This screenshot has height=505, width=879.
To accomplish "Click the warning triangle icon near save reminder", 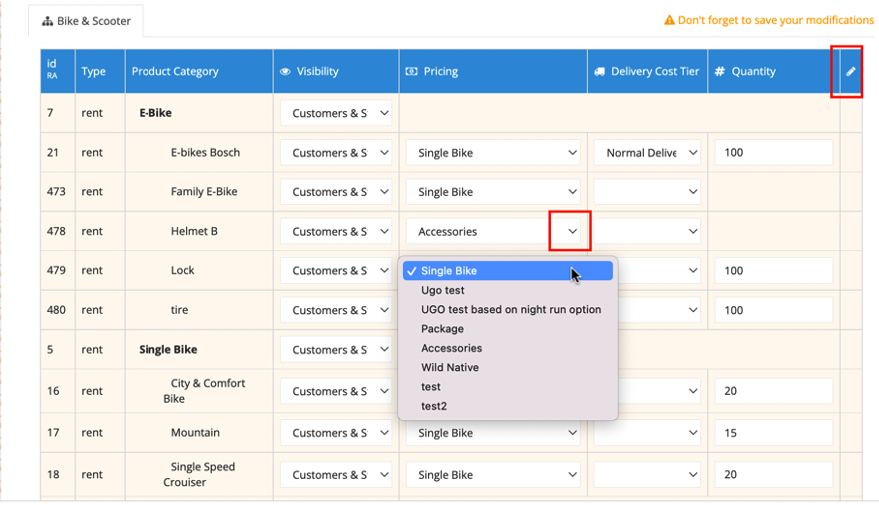I will coord(669,20).
